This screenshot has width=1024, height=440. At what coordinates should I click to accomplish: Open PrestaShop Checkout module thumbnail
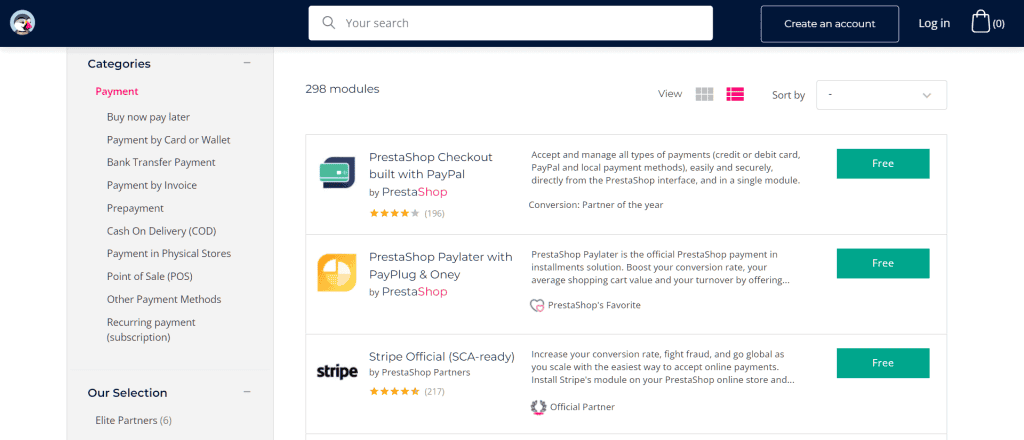(x=337, y=173)
